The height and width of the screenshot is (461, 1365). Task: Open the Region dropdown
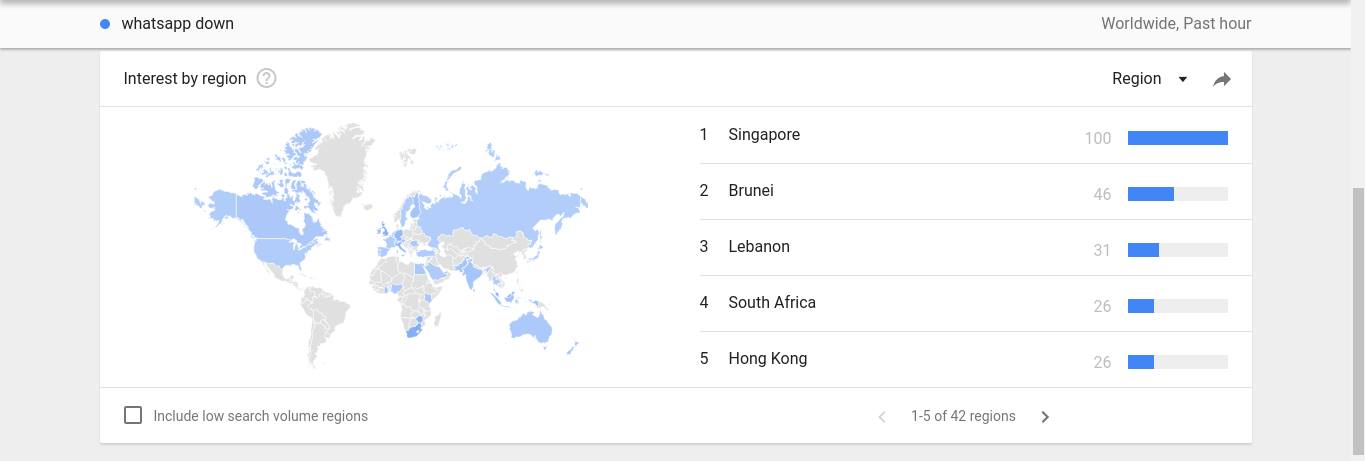[x=1150, y=79]
